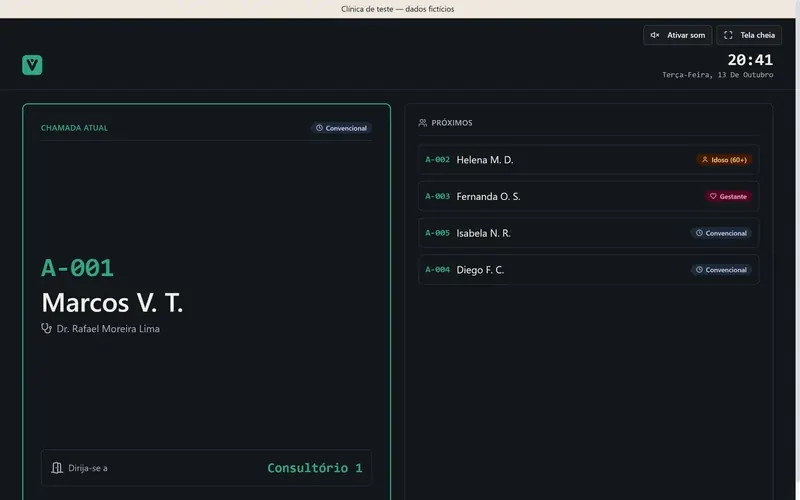Click the called patient name Marcos V. T.
The width and height of the screenshot is (800, 500).
112,303
